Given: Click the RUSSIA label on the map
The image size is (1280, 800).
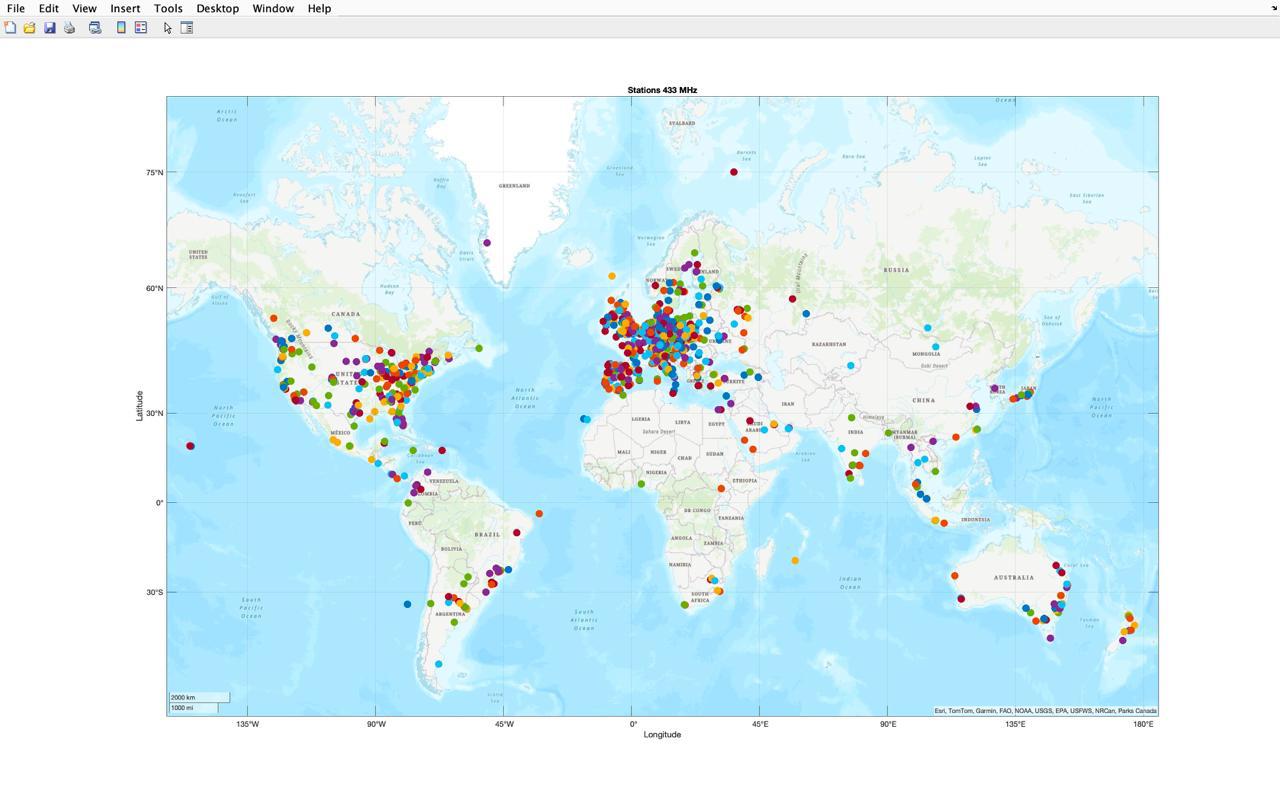Looking at the screenshot, I should click(896, 270).
